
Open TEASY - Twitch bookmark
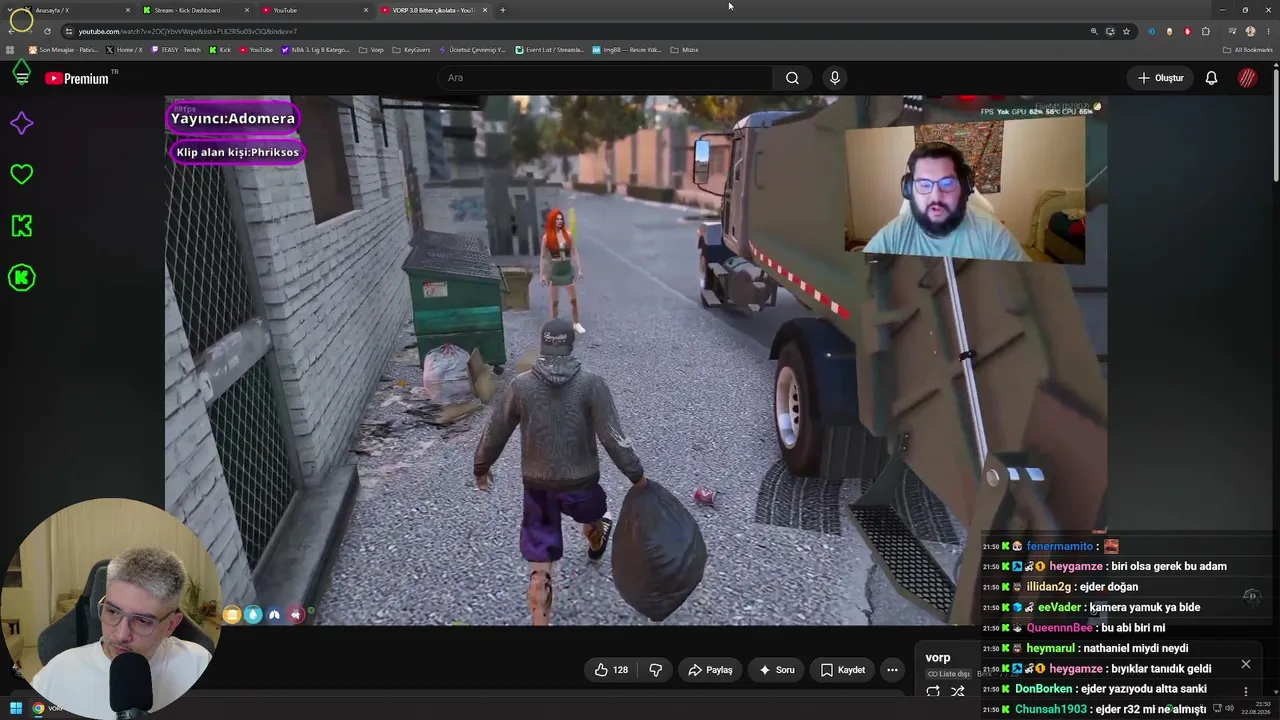175,50
